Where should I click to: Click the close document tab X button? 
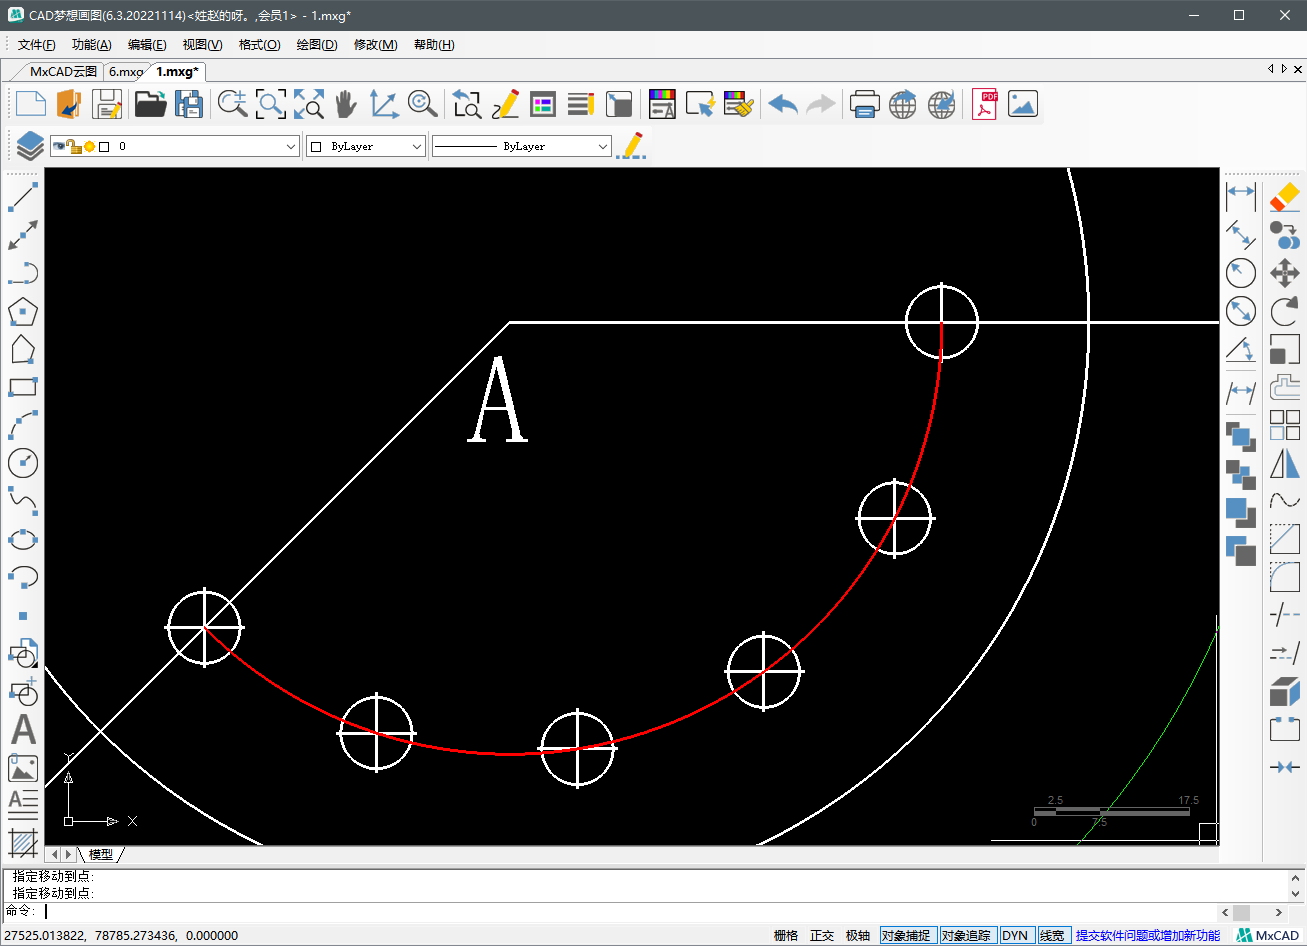(x=1298, y=69)
